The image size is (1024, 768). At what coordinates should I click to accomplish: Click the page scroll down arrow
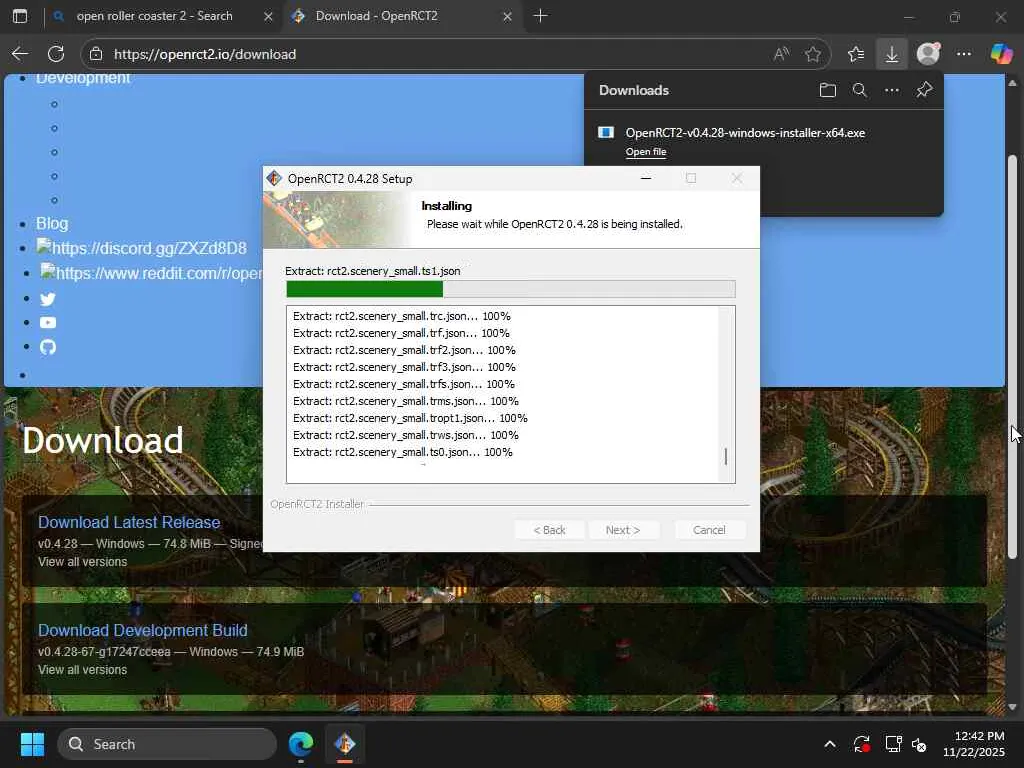click(x=1012, y=707)
